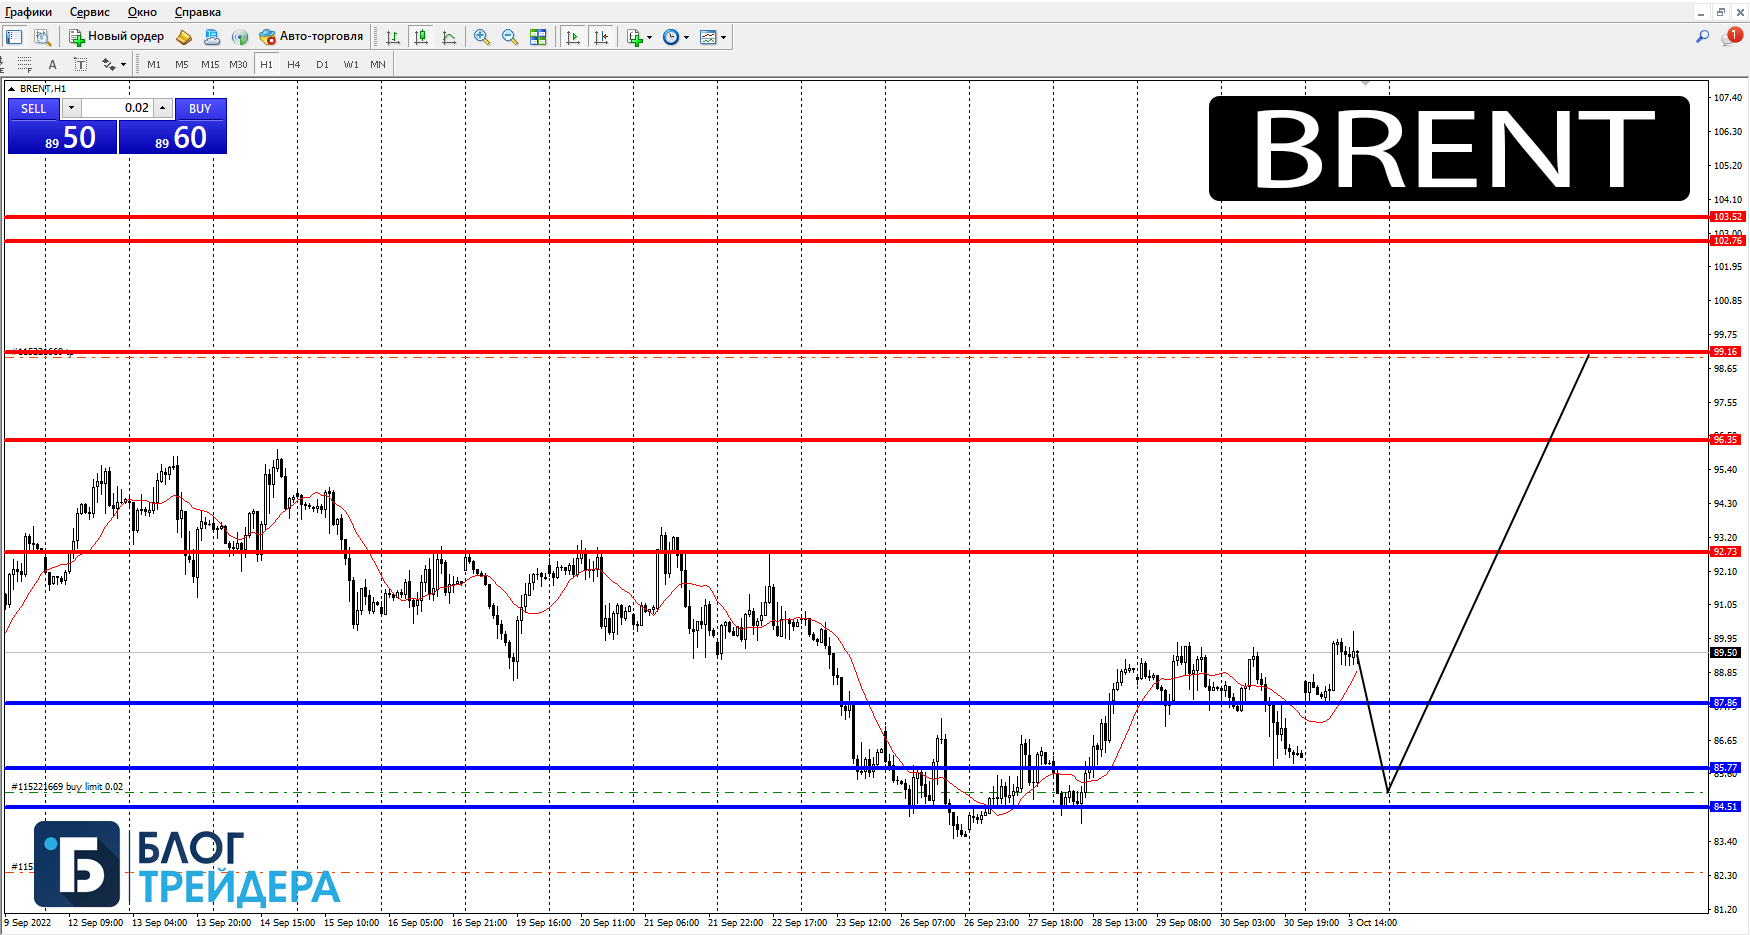This screenshot has height=935, width=1750.
Task: Click the 96.35 price level label
Action: (1726, 439)
